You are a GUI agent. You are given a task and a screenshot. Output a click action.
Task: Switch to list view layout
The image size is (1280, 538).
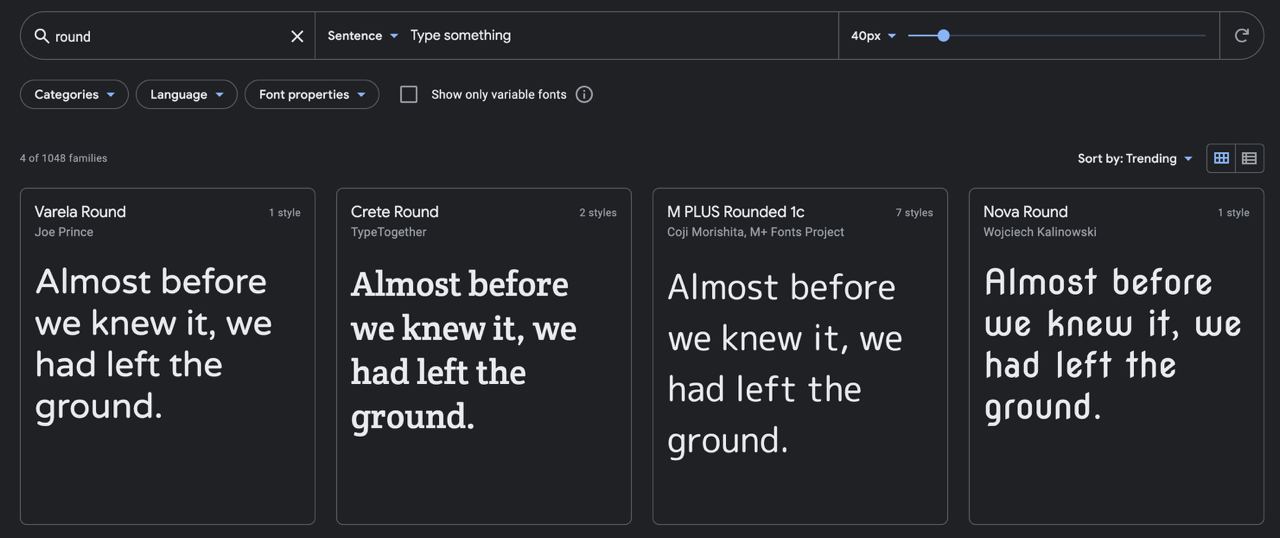(1249, 158)
